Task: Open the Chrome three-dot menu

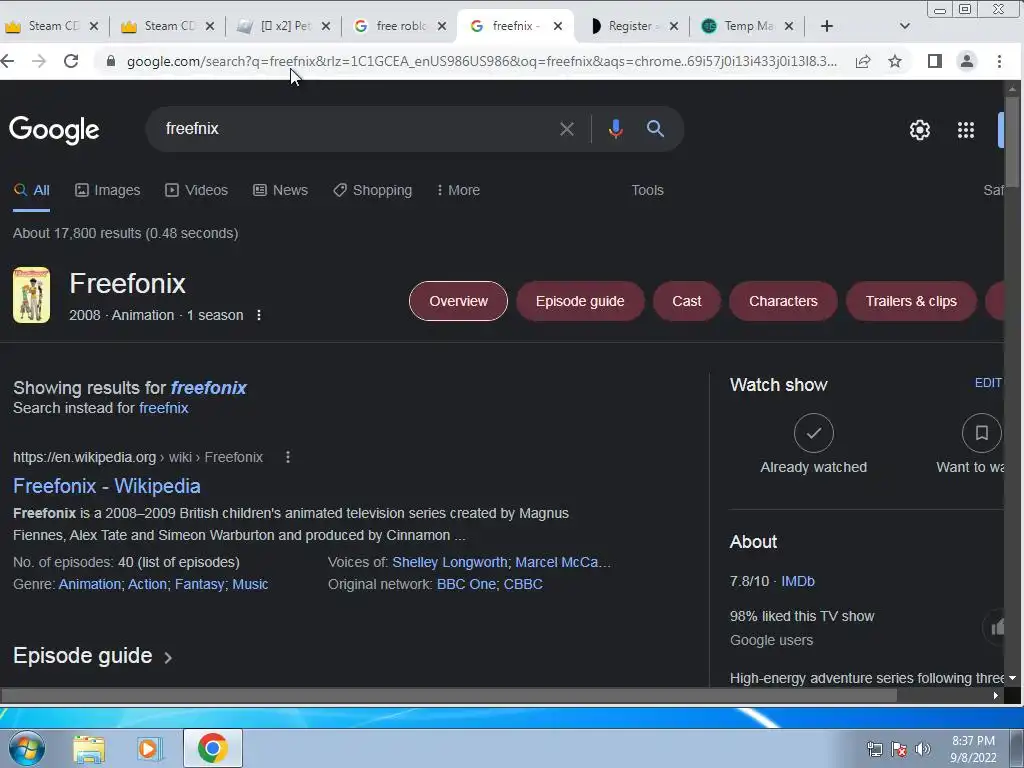Action: (x=999, y=61)
